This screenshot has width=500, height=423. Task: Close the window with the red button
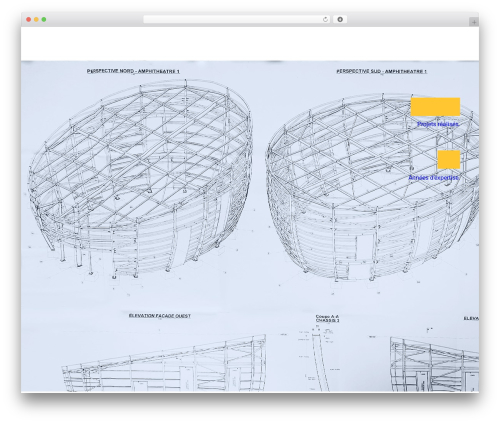(29, 20)
